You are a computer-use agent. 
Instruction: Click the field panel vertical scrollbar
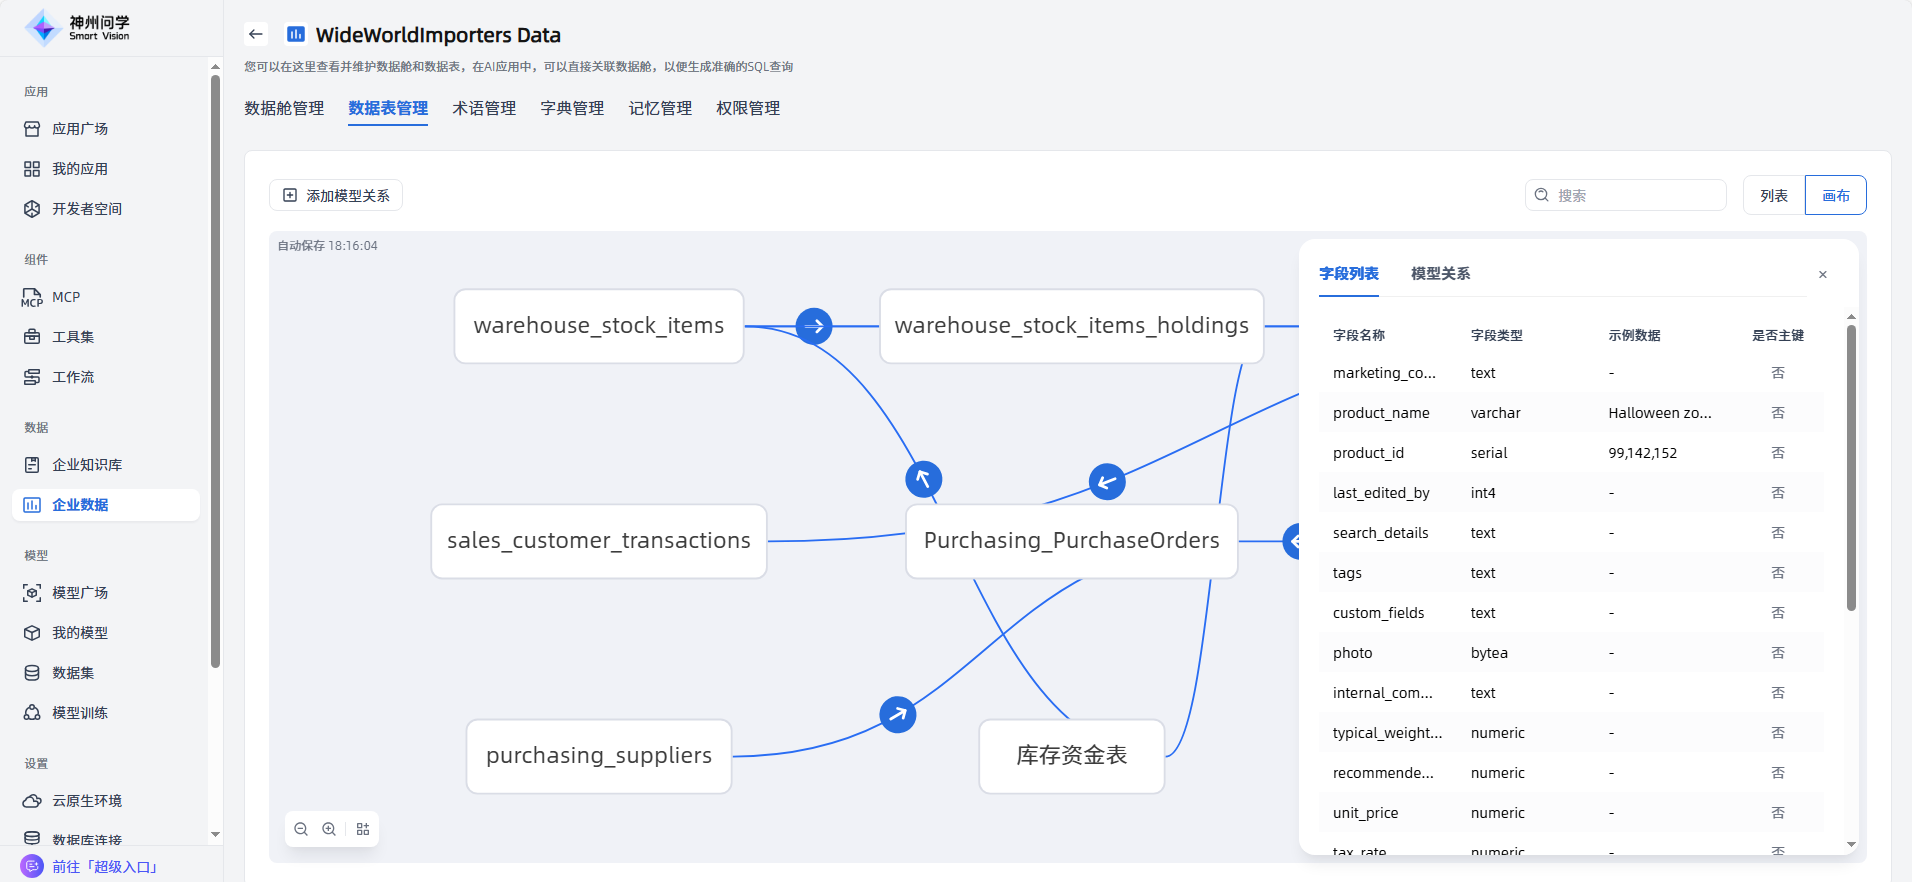1851,468
